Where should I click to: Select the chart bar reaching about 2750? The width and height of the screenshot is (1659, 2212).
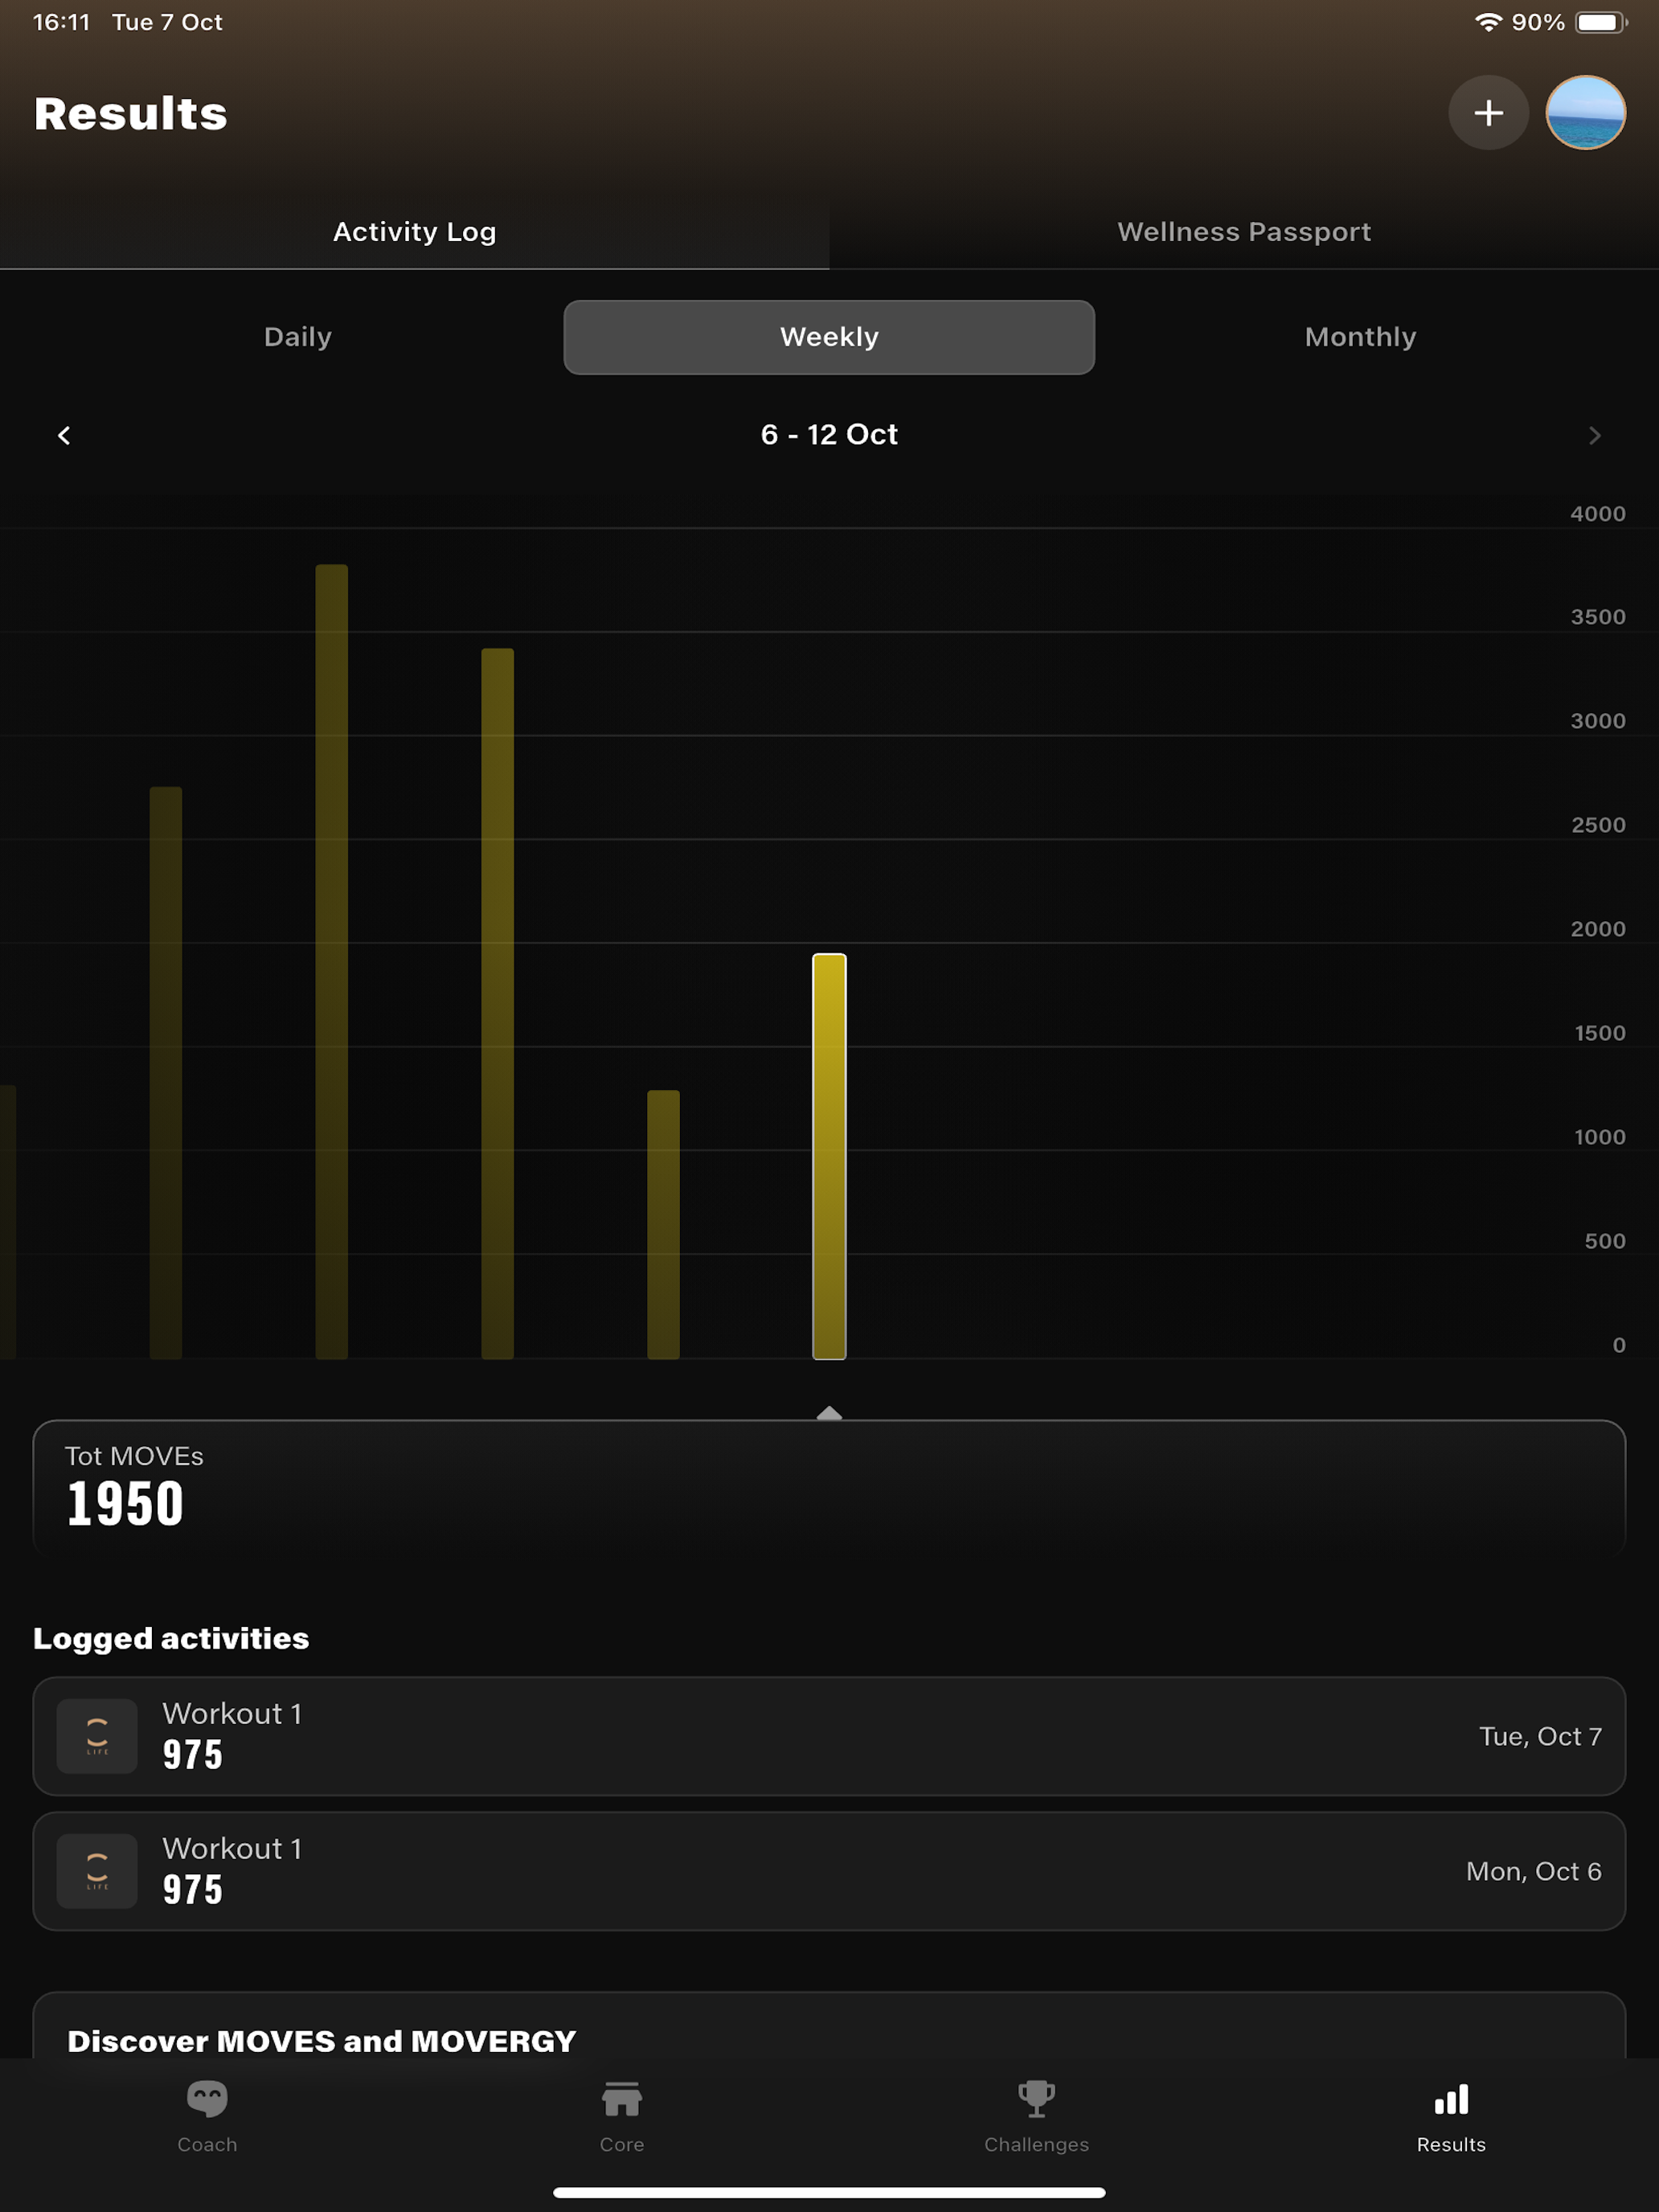[166, 1073]
